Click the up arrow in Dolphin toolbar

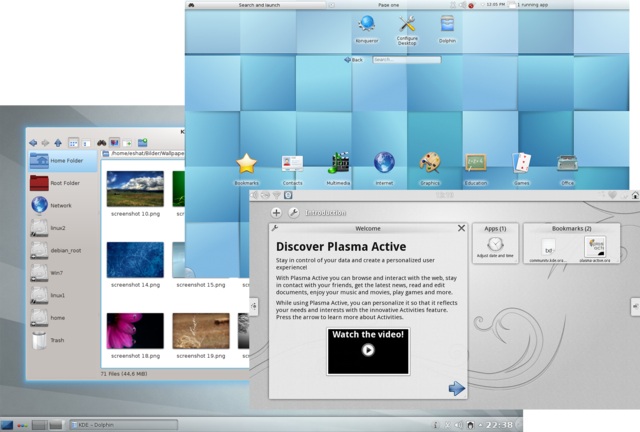58,143
